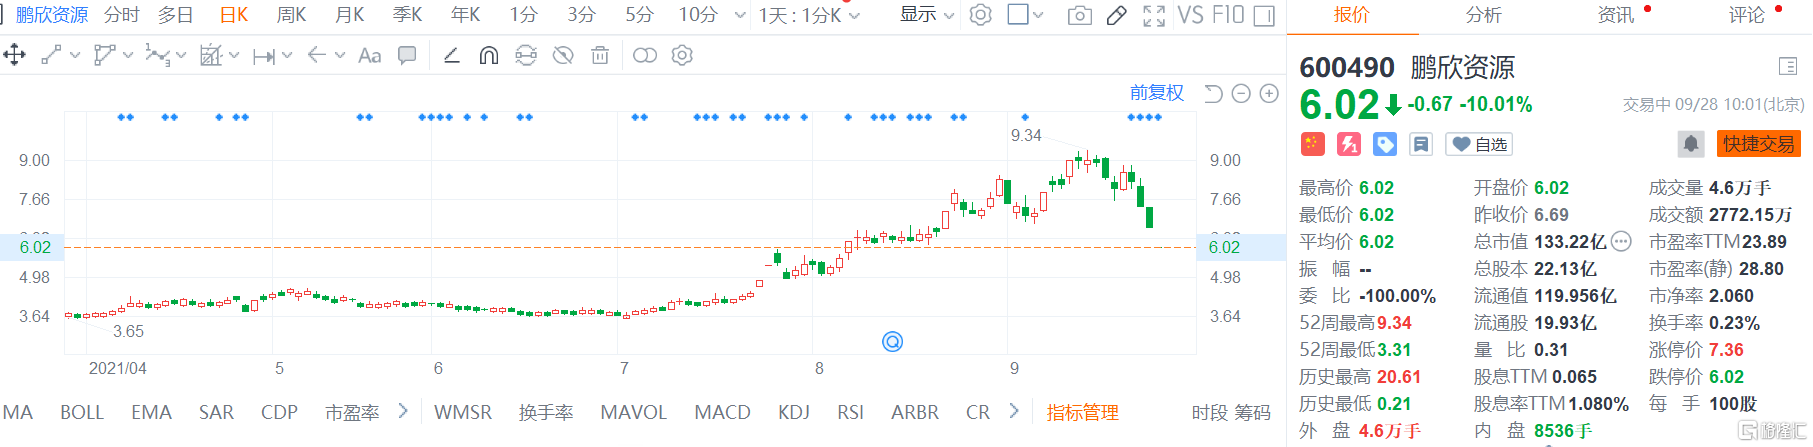Click the sync drawings icon
1813x447 pixels.
[x=526, y=55]
